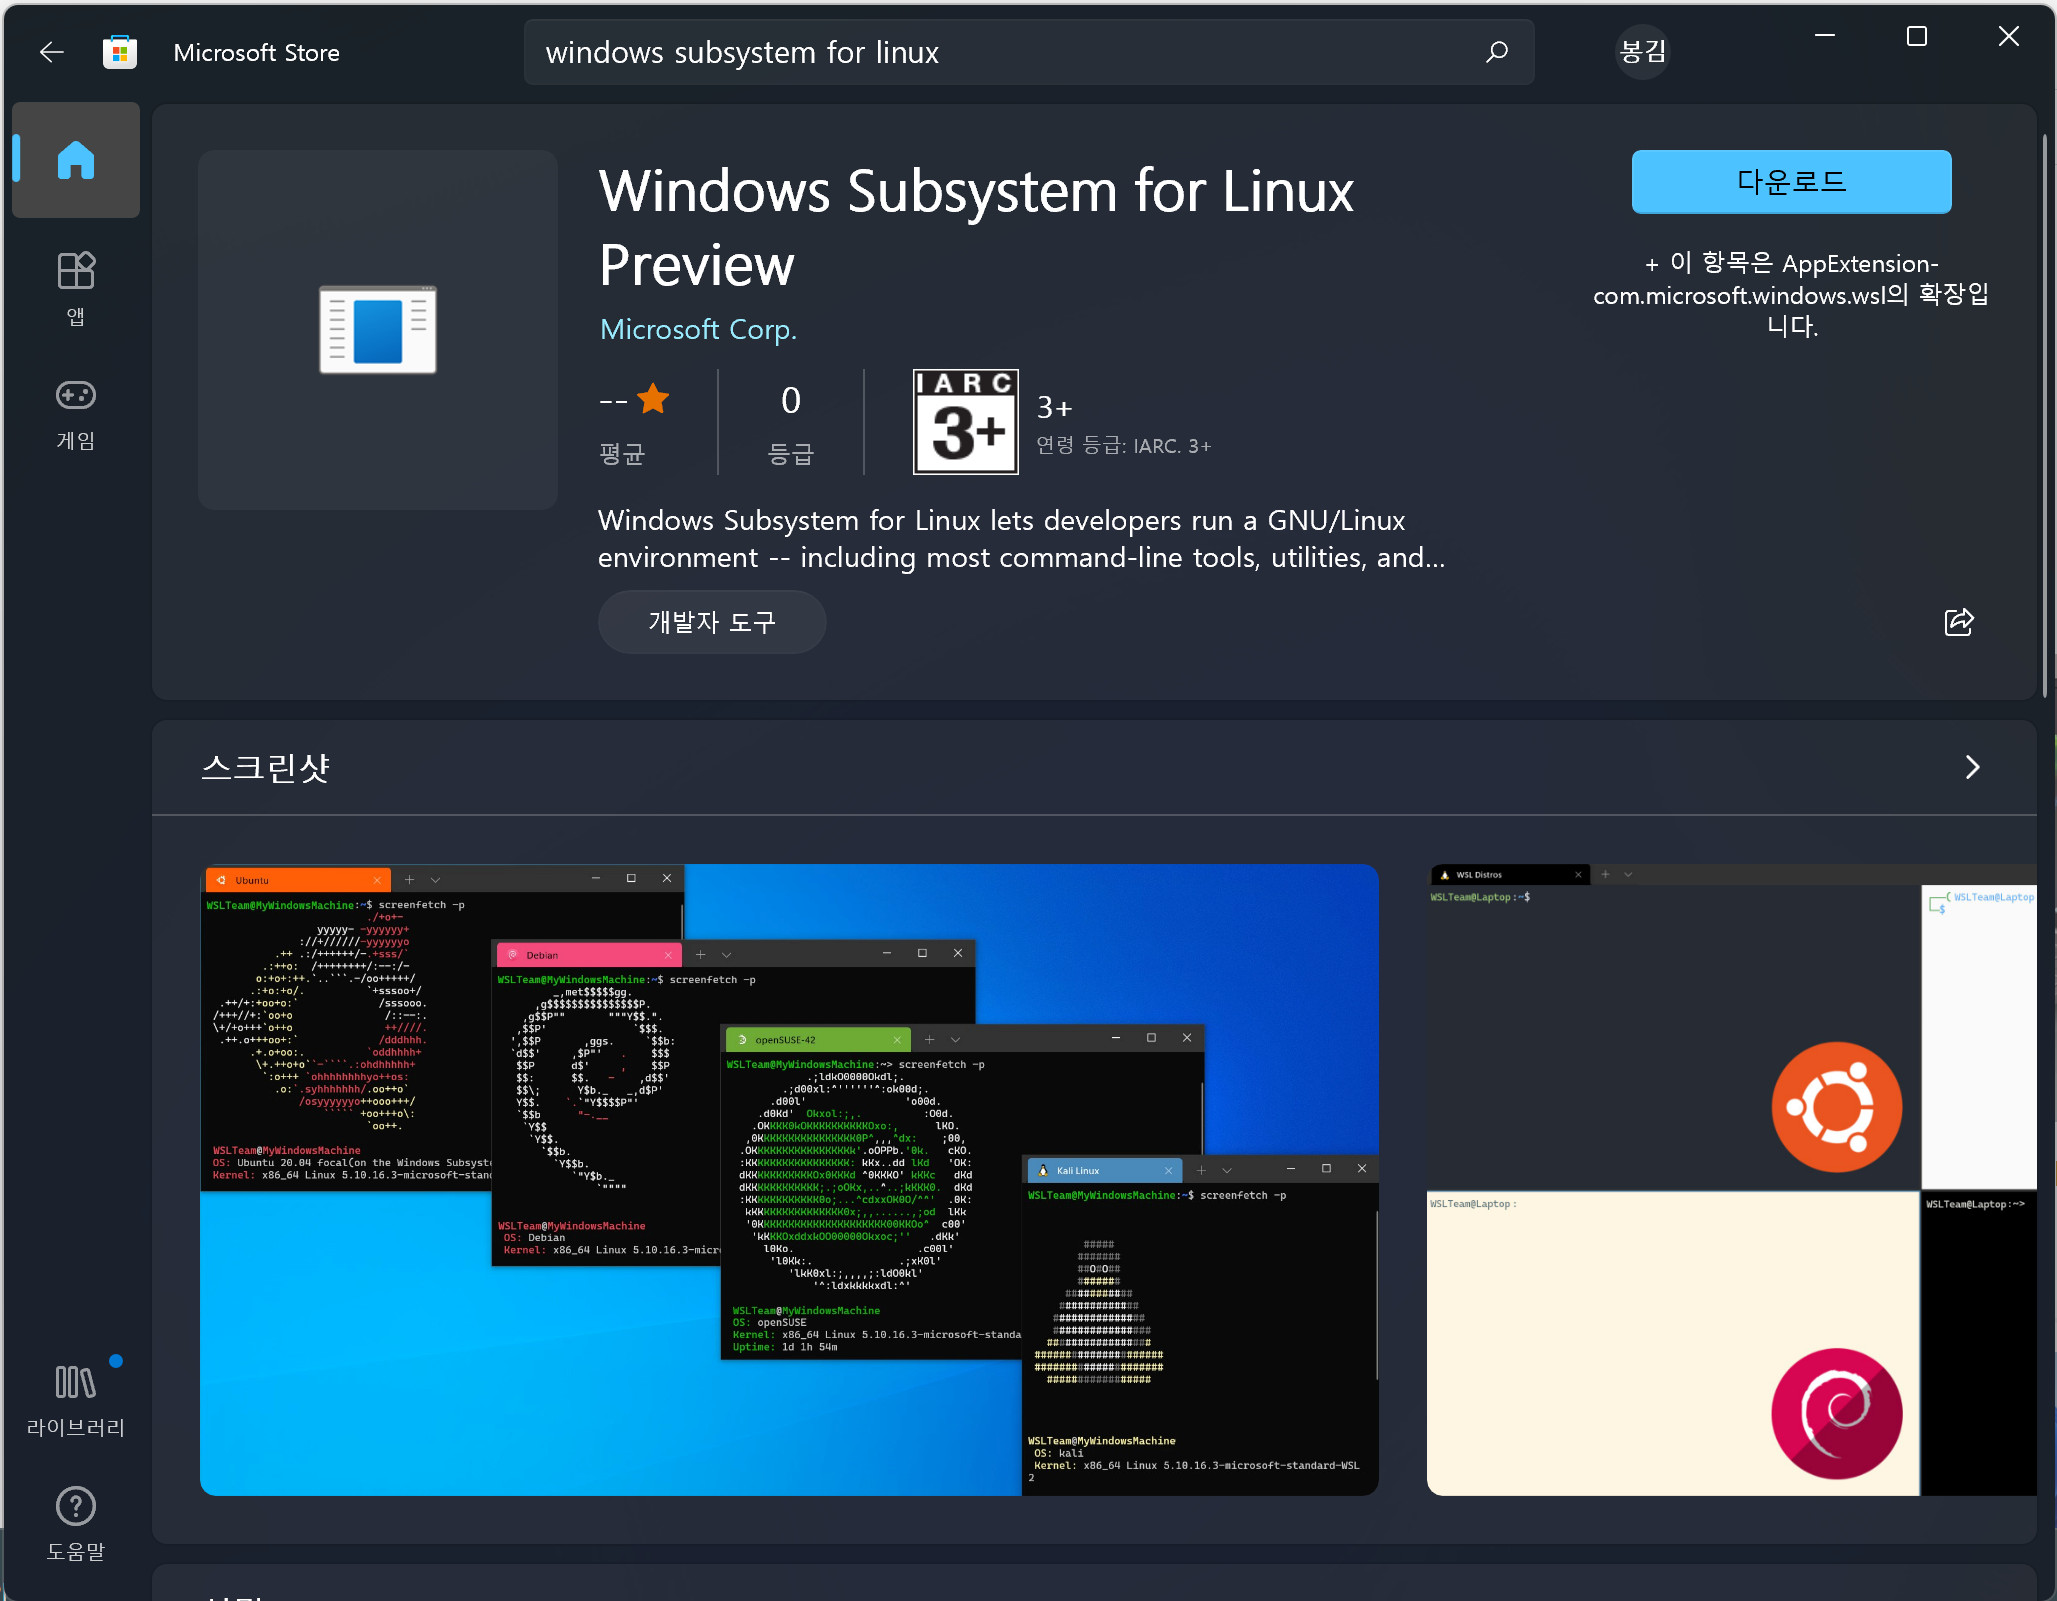
Task: Click the IARC 3+ rating badge
Action: tap(965, 421)
